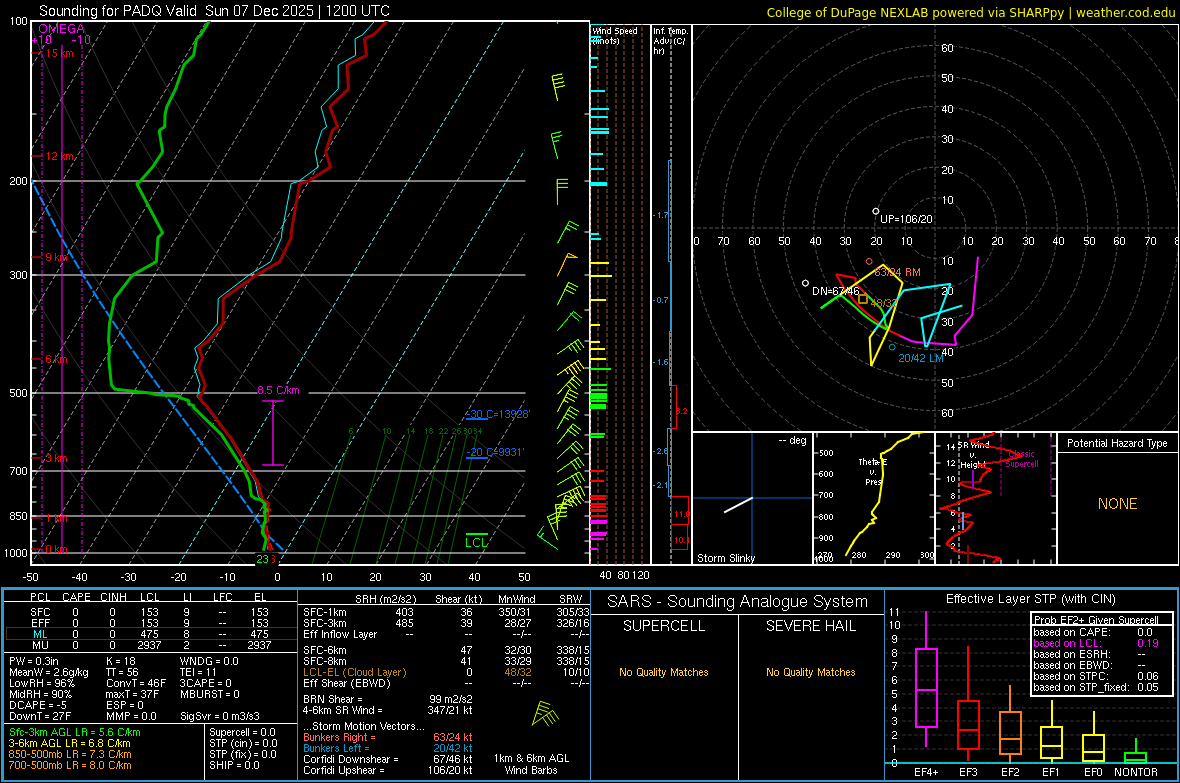Screen dimensions: 1180x783
Task: Click the SEVERE HAIL analog column header
Action: [810, 626]
